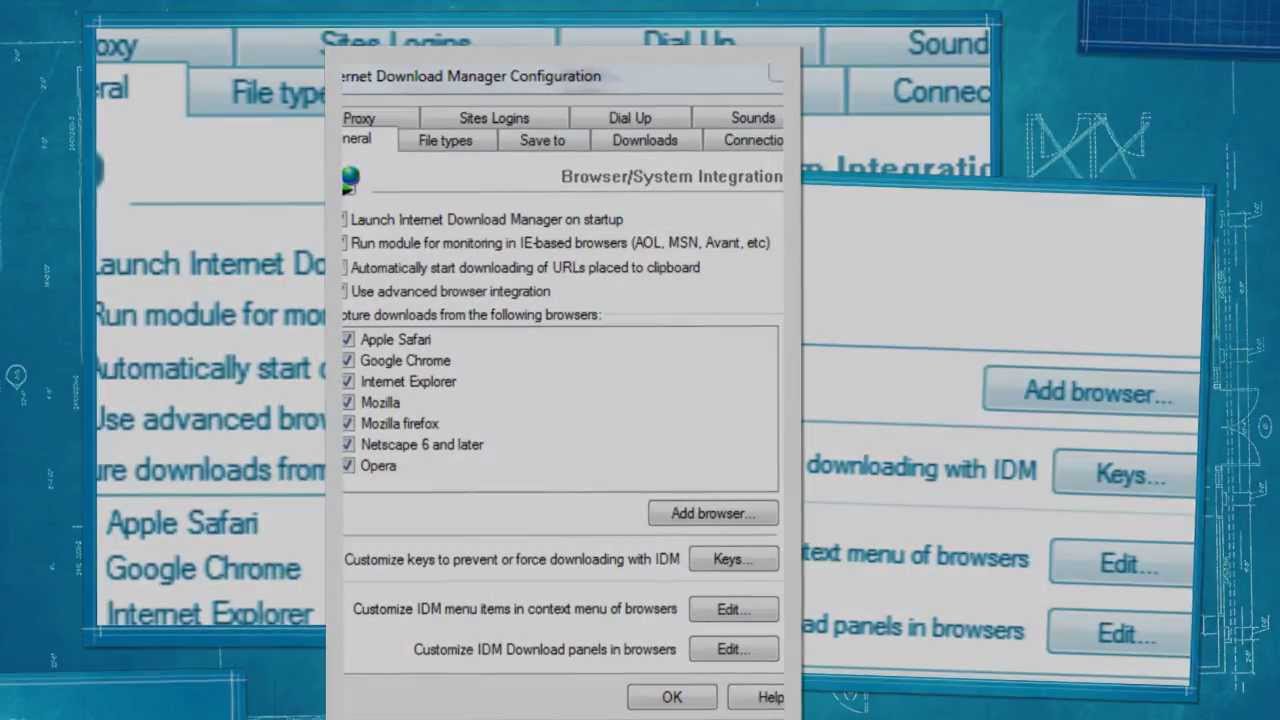Click Add browser... in the sharp center dialog
Image resolution: width=1280 pixels, height=720 pixels.
pyautogui.click(x=713, y=513)
